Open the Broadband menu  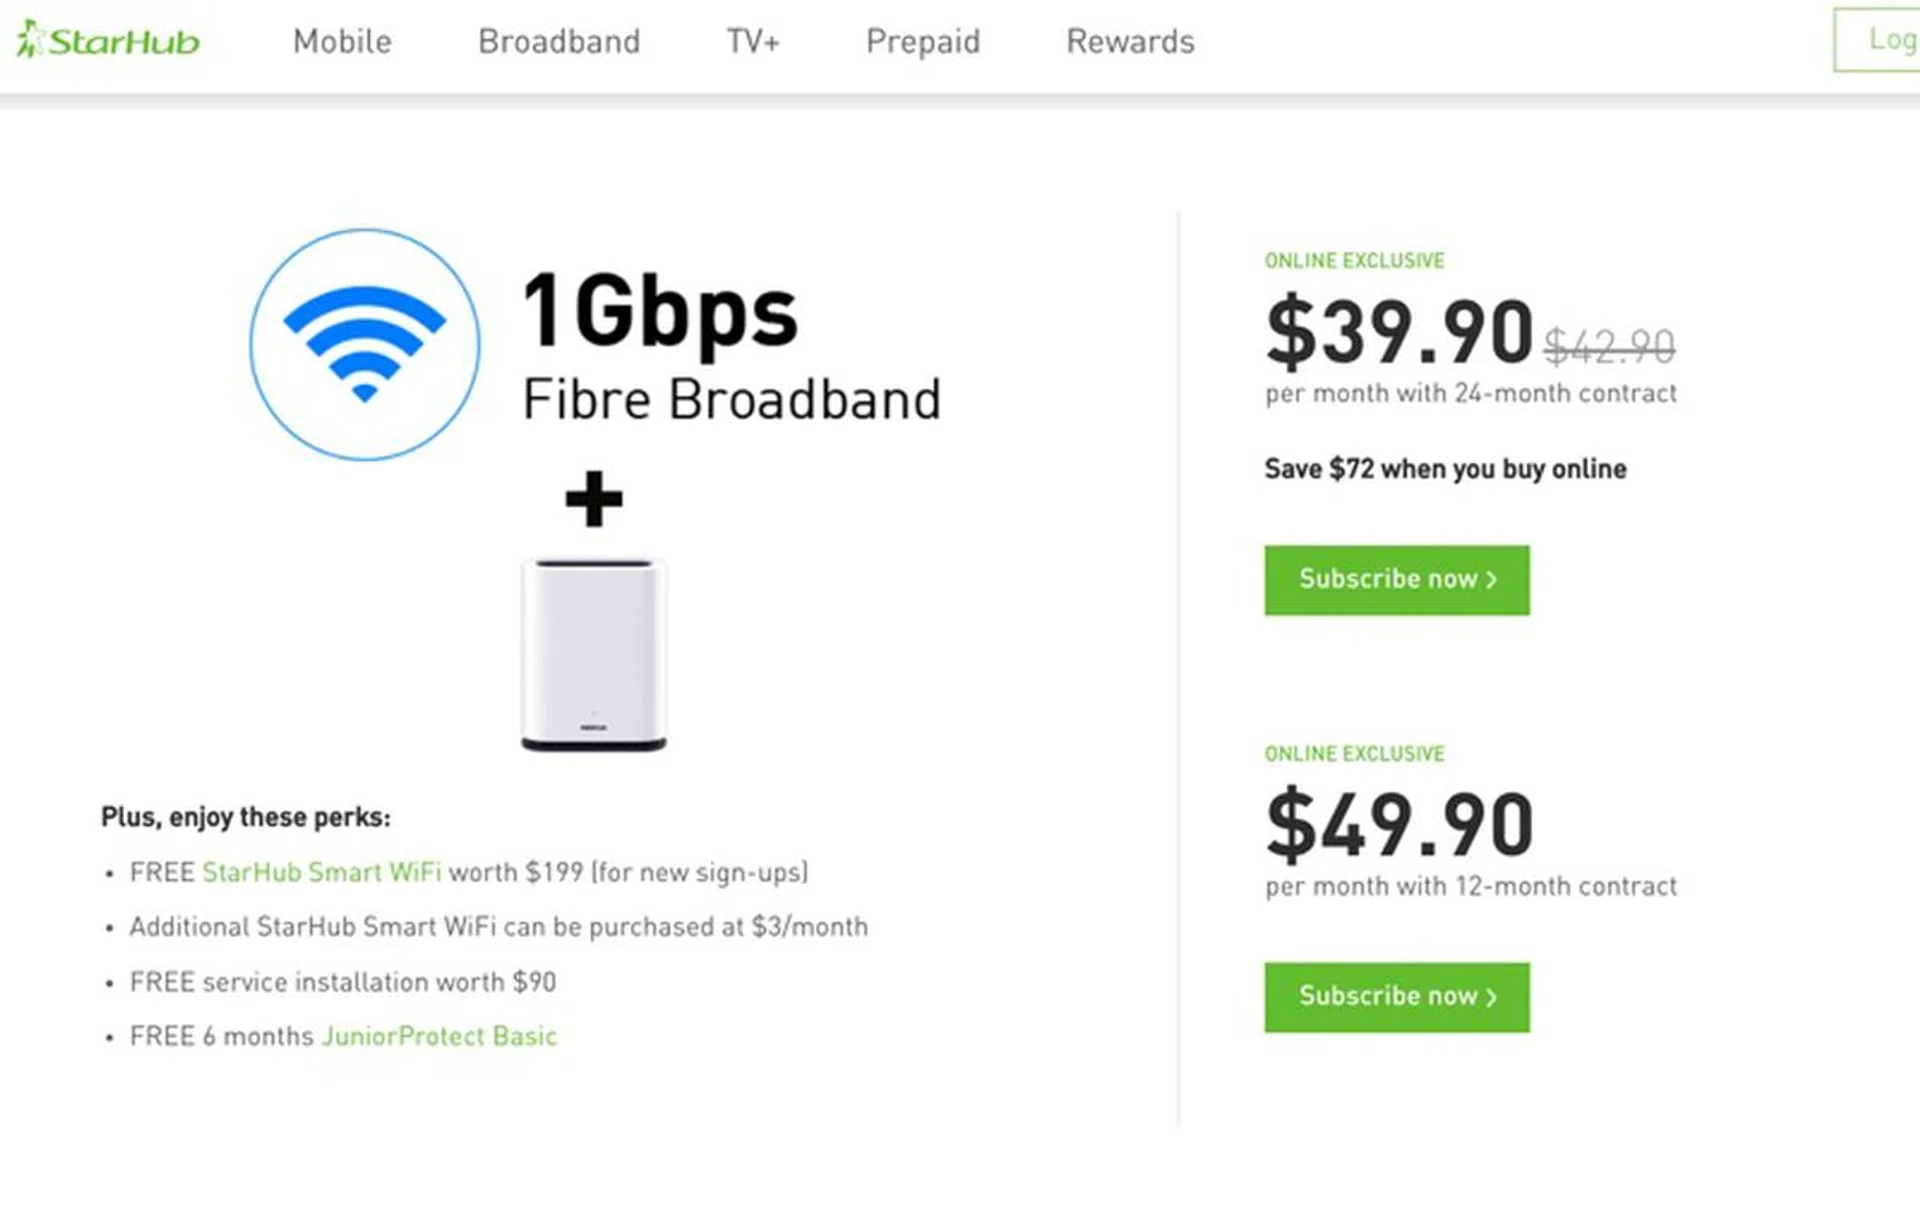[559, 41]
